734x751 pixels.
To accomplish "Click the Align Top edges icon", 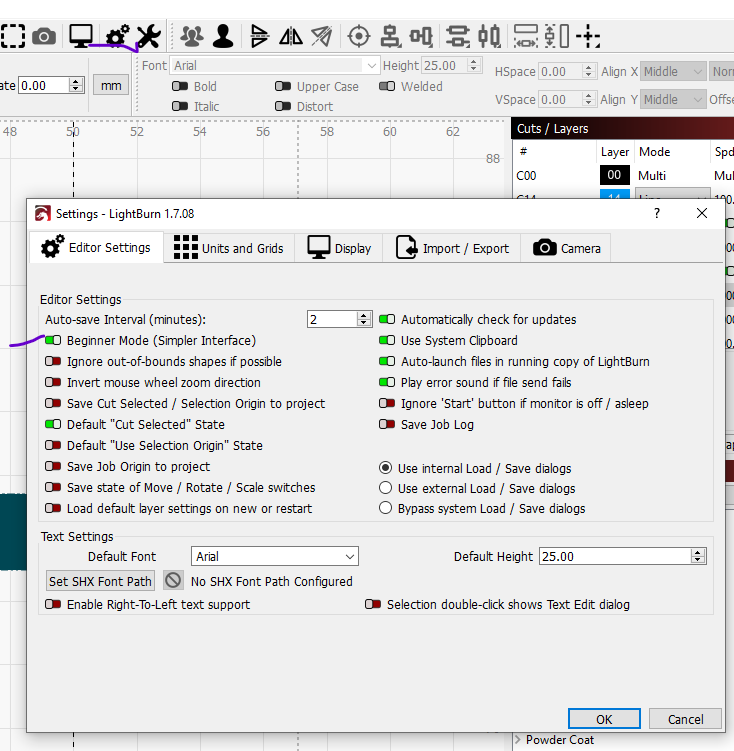I will 421,36.
